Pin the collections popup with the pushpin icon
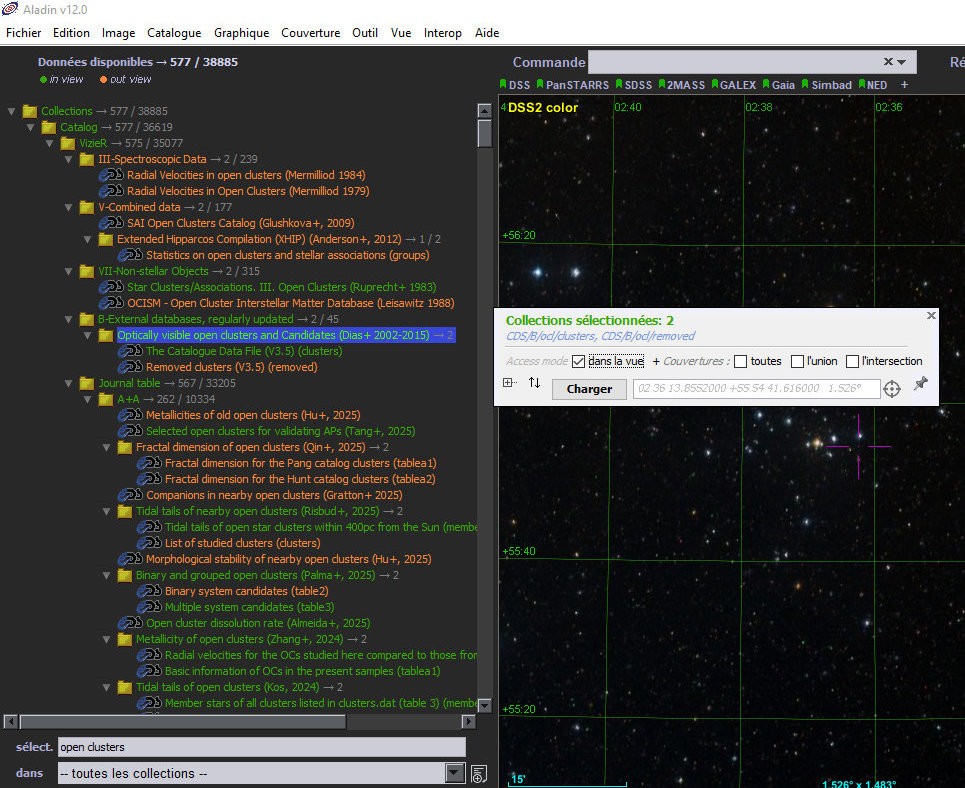965x788 pixels. [x=920, y=384]
